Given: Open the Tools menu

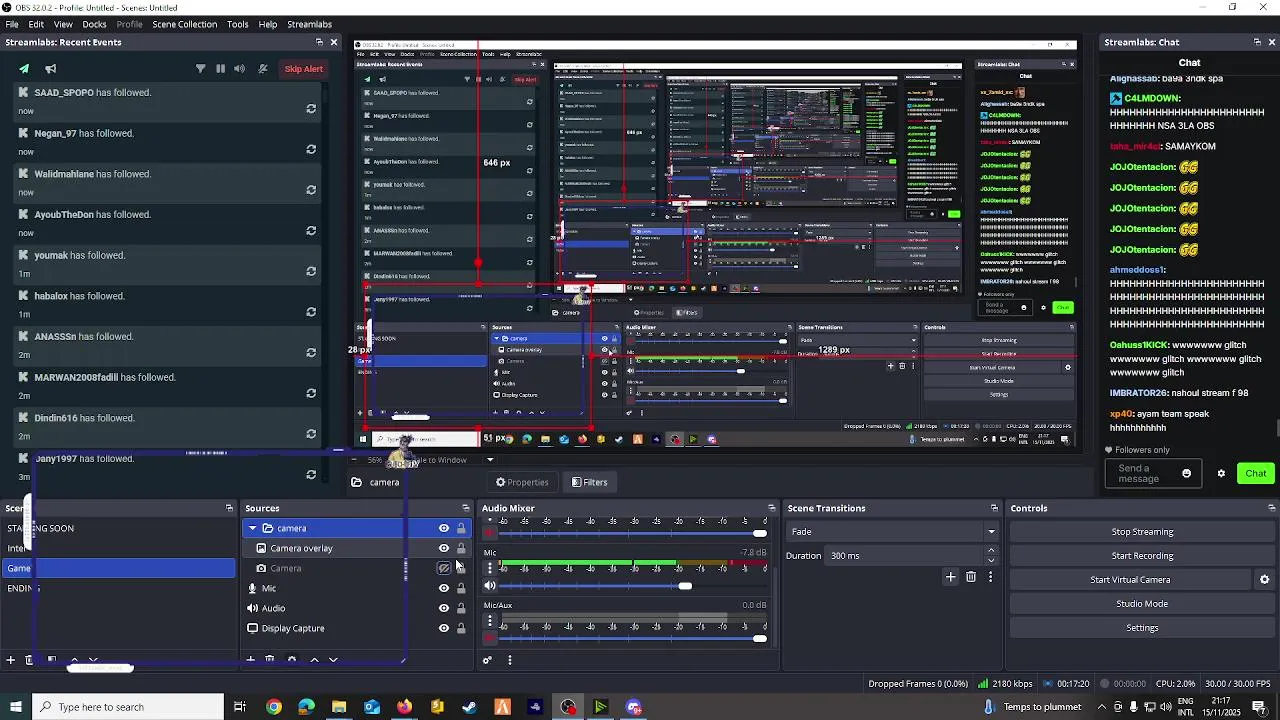Looking at the screenshot, I should tap(237, 24).
